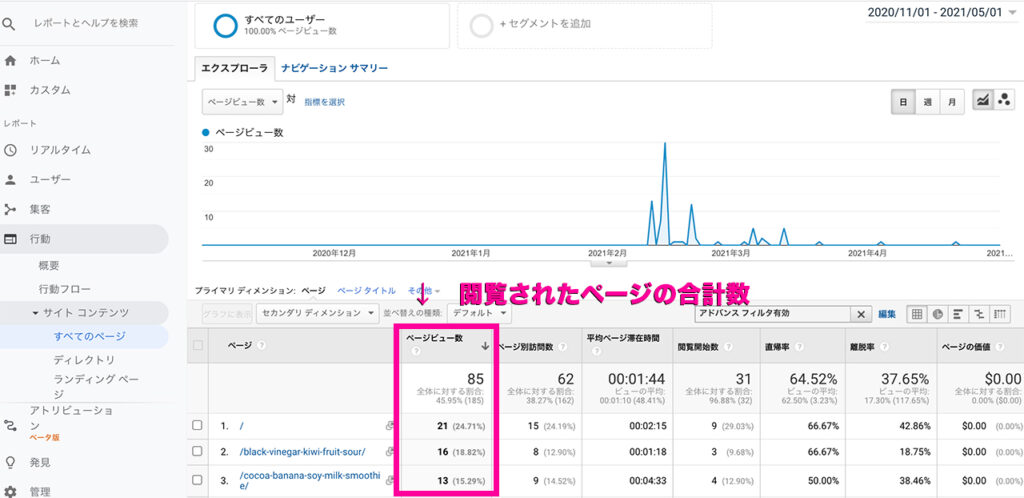The image size is (1024, 498).
Task: Click the Acquisition arrows icon
Action: coord(10,210)
